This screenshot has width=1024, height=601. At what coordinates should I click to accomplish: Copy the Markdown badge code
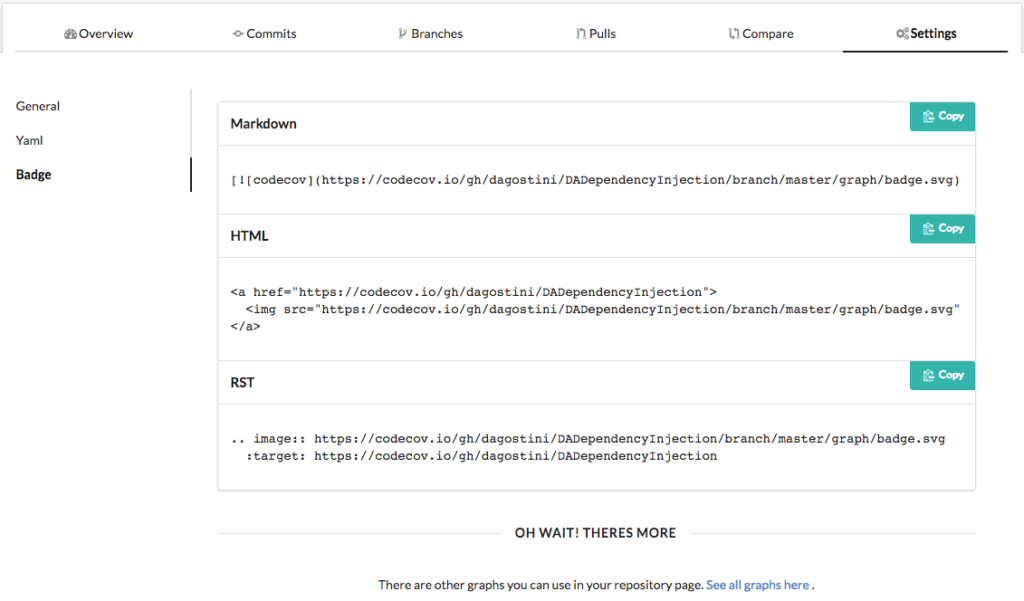click(942, 117)
